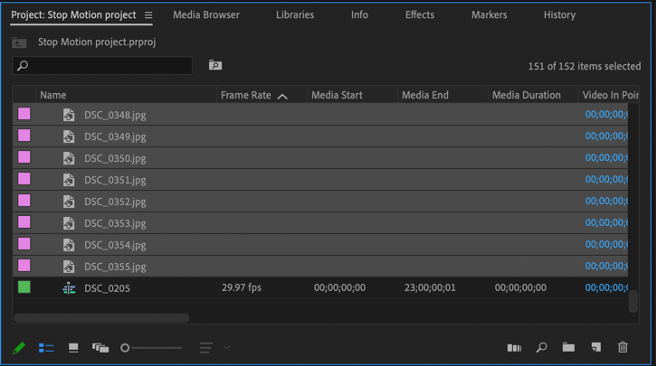This screenshot has height=366, width=656.
Task: Select the file name DSC_0351.jpg
Action: 115,180
